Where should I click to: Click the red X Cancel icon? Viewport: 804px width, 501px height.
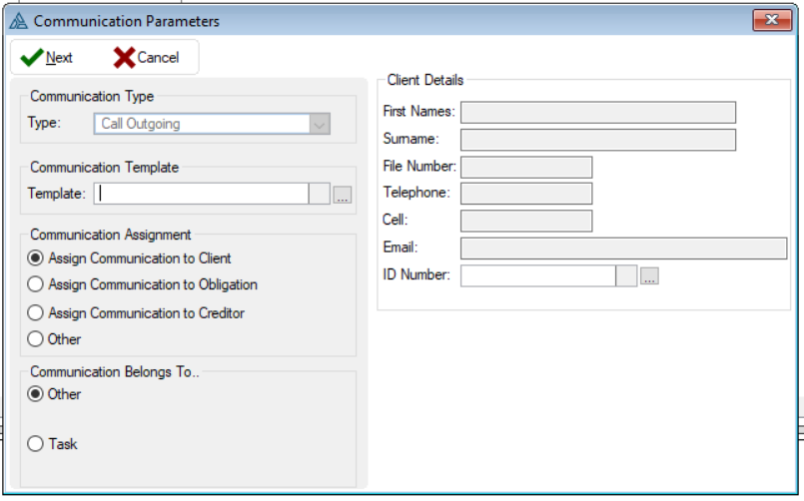coord(124,58)
